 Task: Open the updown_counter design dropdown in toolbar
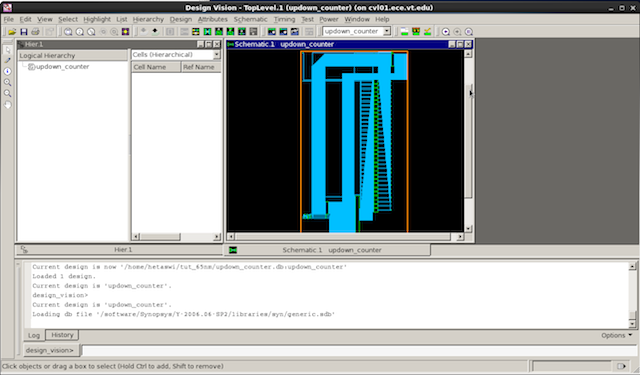[356, 31]
